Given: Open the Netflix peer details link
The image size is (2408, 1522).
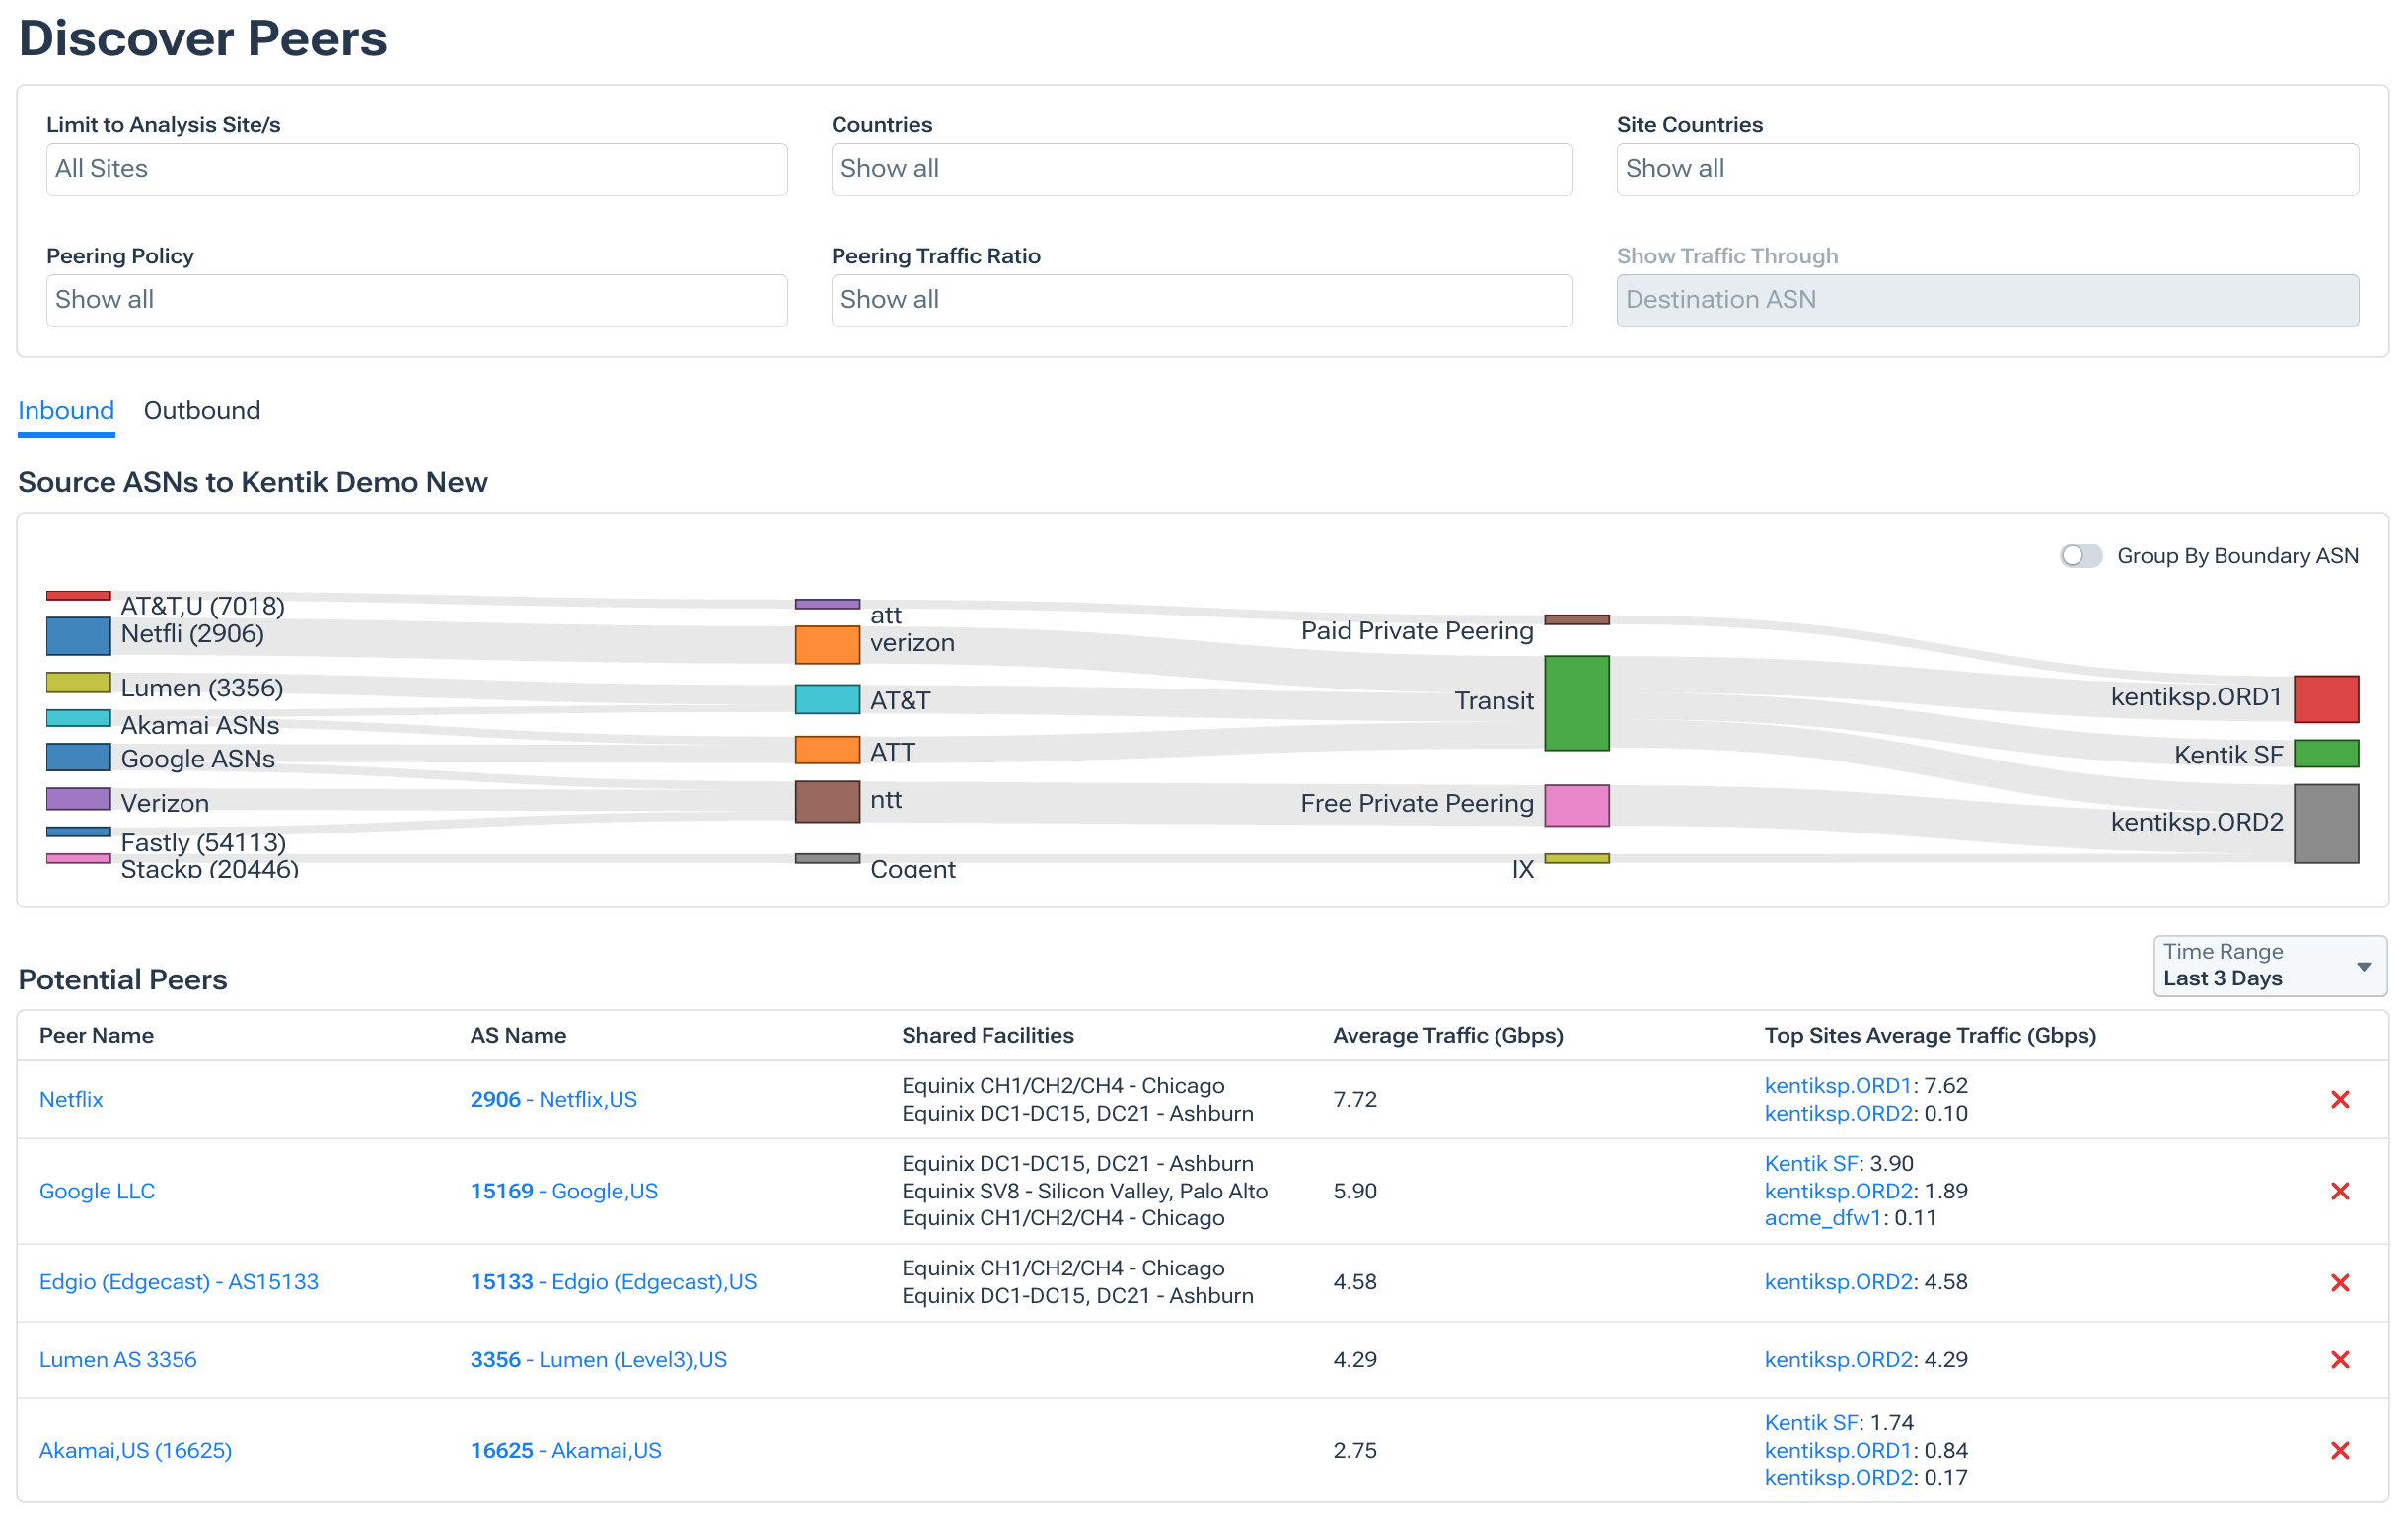Looking at the screenshot, I should [x=70, y=1099].
